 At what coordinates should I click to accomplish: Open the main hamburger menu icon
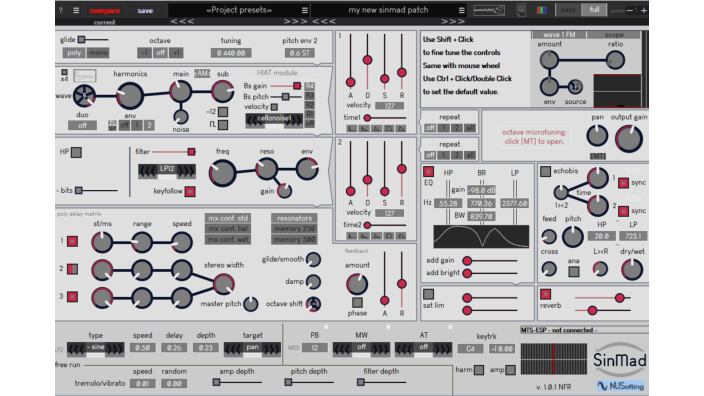(x=76, y=10)
